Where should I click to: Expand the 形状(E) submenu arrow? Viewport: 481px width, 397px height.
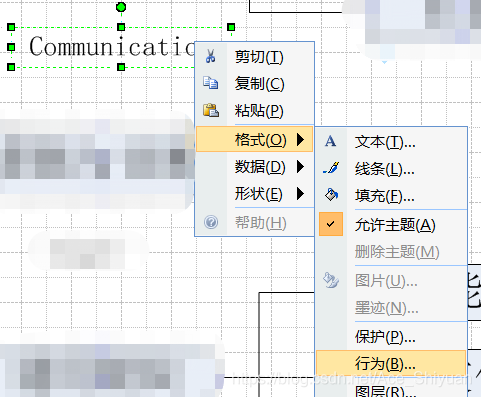[x=300, y=193]
